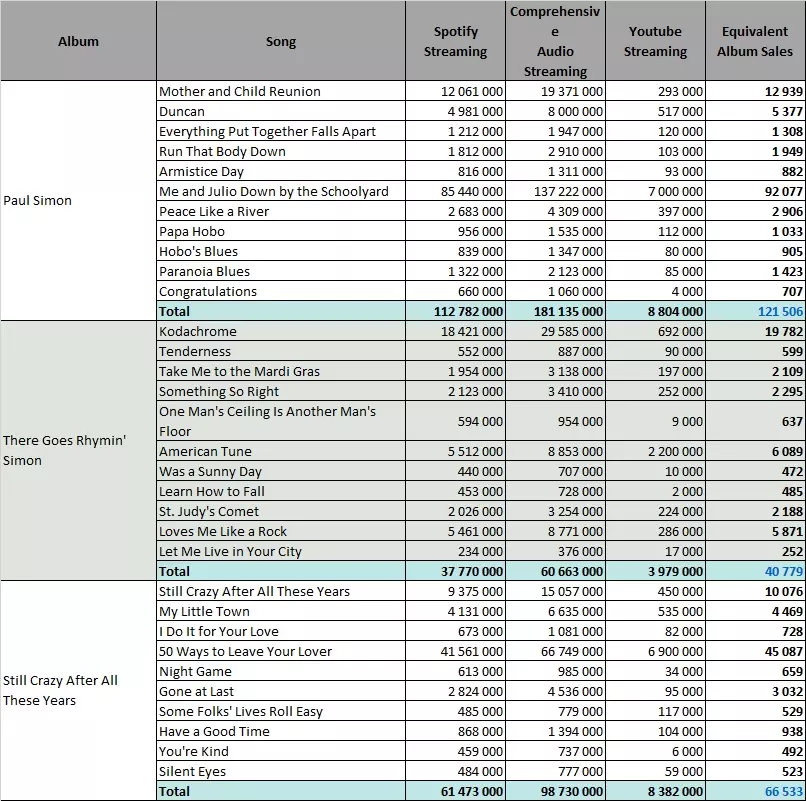Select the 'You're Kind' song cell
Screen dimensions: 806x801
tap(281, 751)
